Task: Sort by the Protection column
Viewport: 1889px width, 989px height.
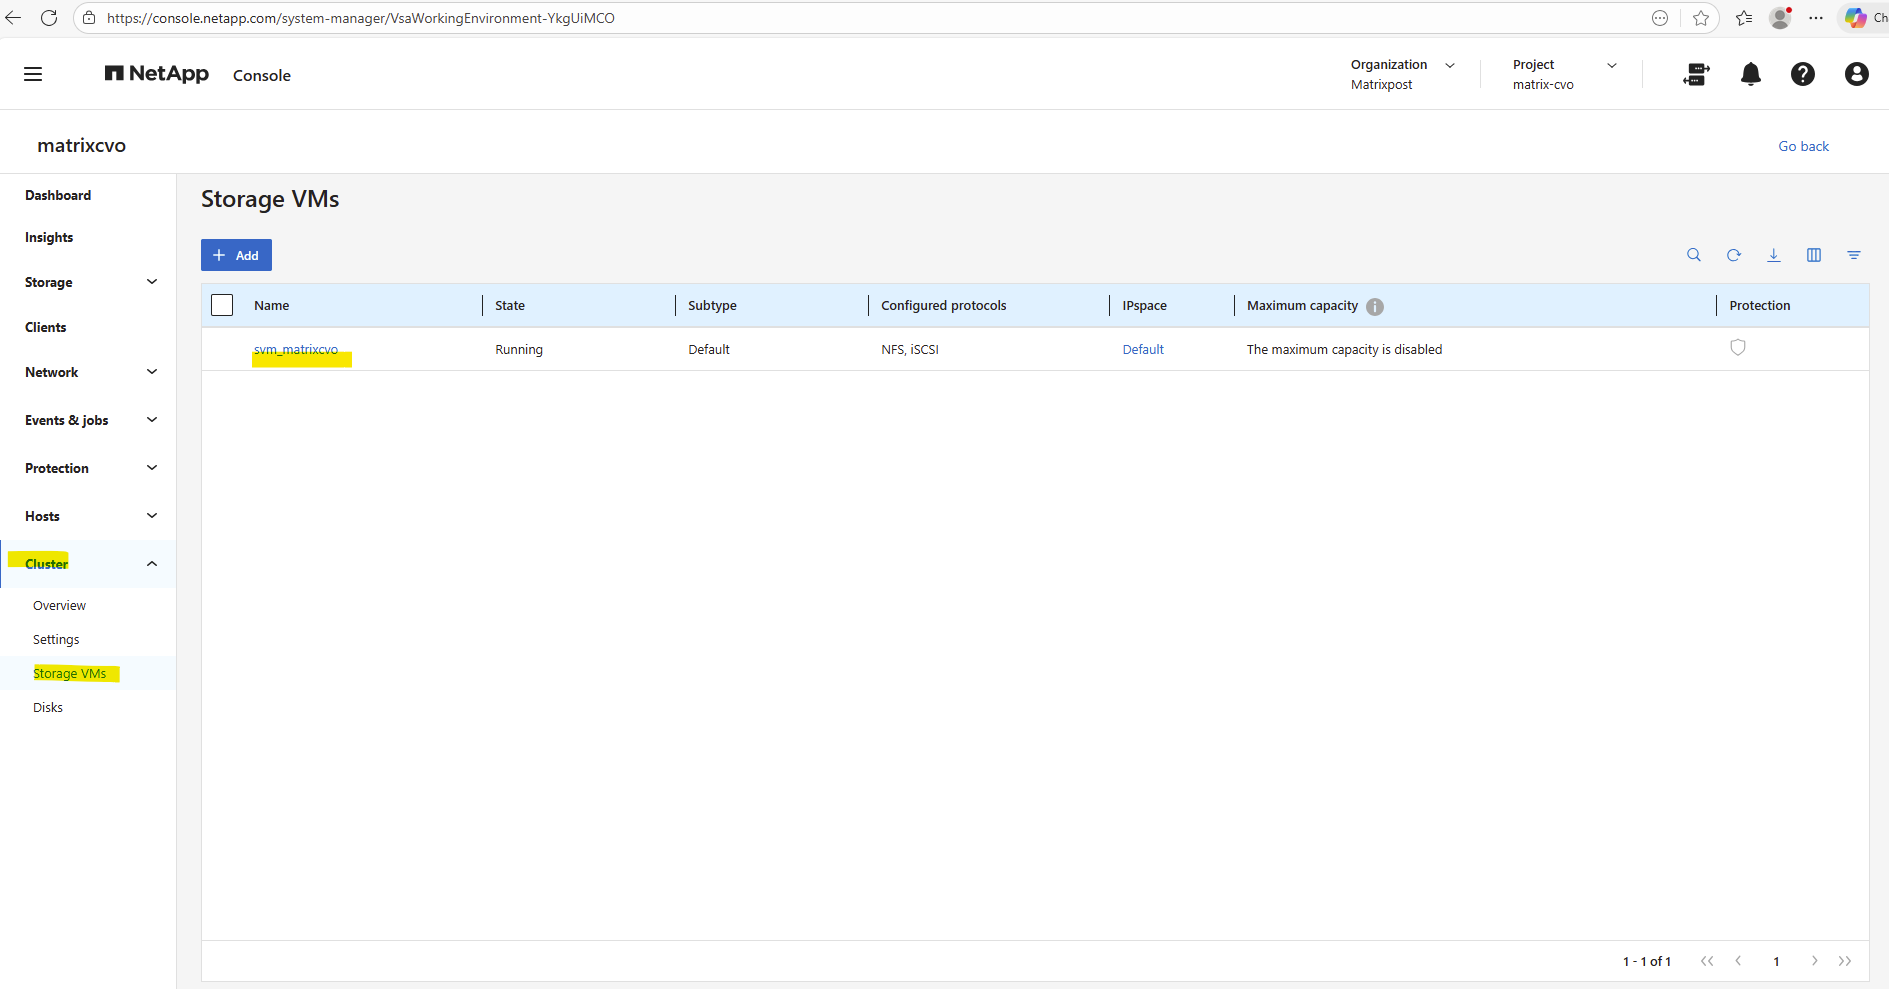Action: (x=1760, y=305)
